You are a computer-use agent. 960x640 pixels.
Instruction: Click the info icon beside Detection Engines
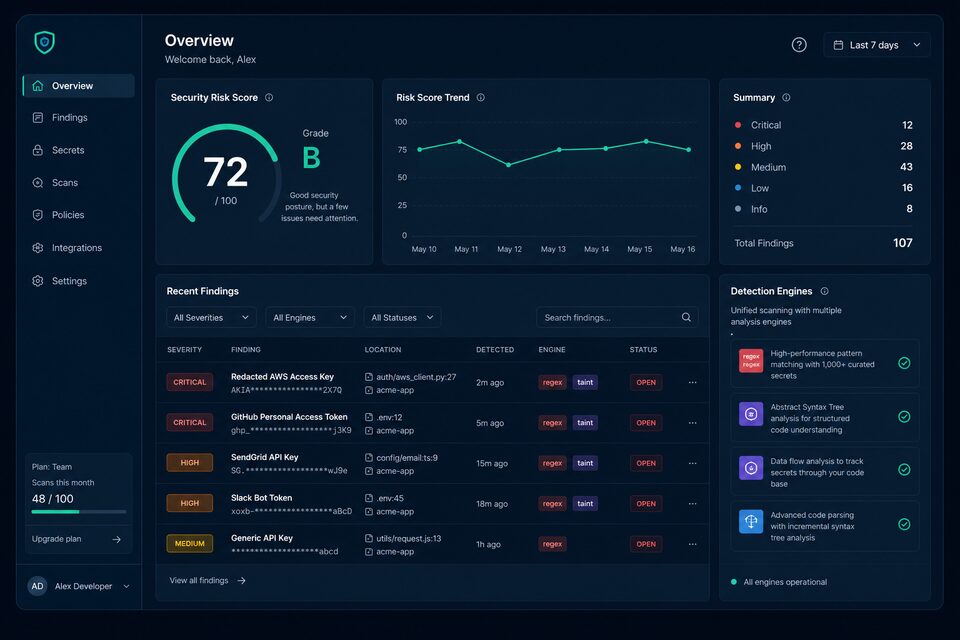coord(825,291)
